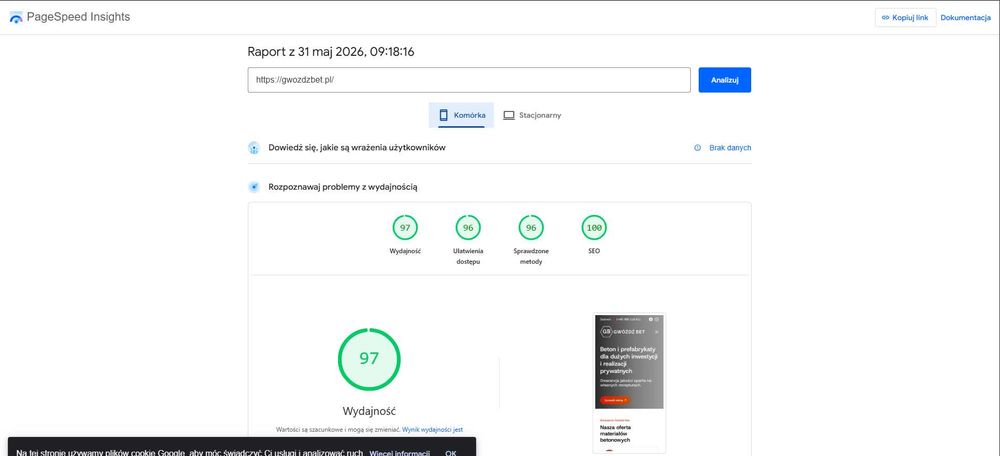Screen dimensions: 1000x456
Task: Click the info icon beside Brak danych
Action: (697, 148)
